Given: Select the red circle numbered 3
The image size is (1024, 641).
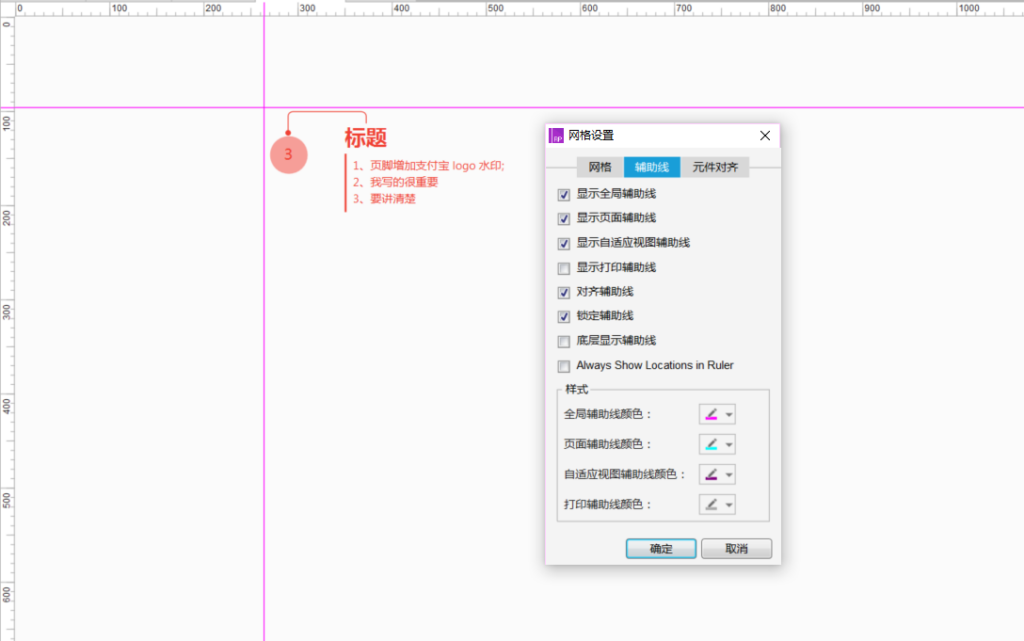Looking at the screenshot, I should pyautogui.click(x=289, y=155).
